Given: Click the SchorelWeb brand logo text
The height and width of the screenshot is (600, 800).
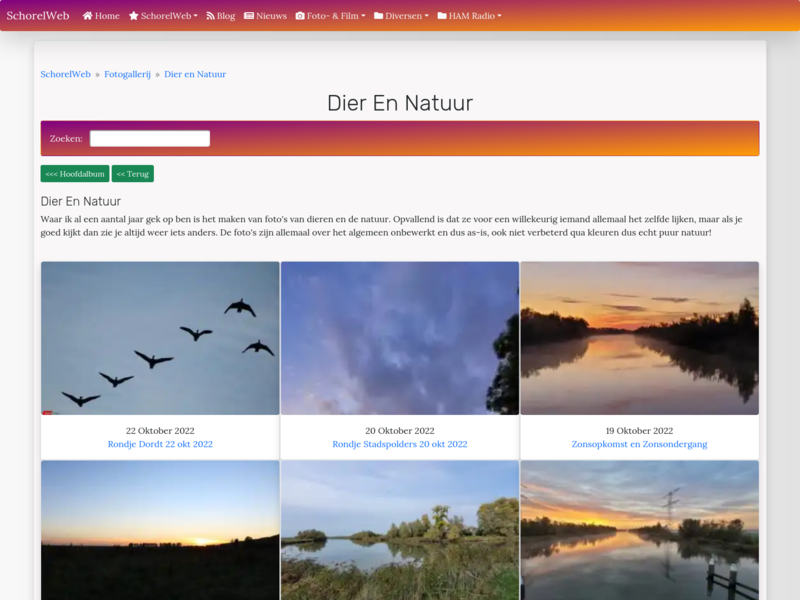Looking at the screenshot, I should tap(38, 16).
